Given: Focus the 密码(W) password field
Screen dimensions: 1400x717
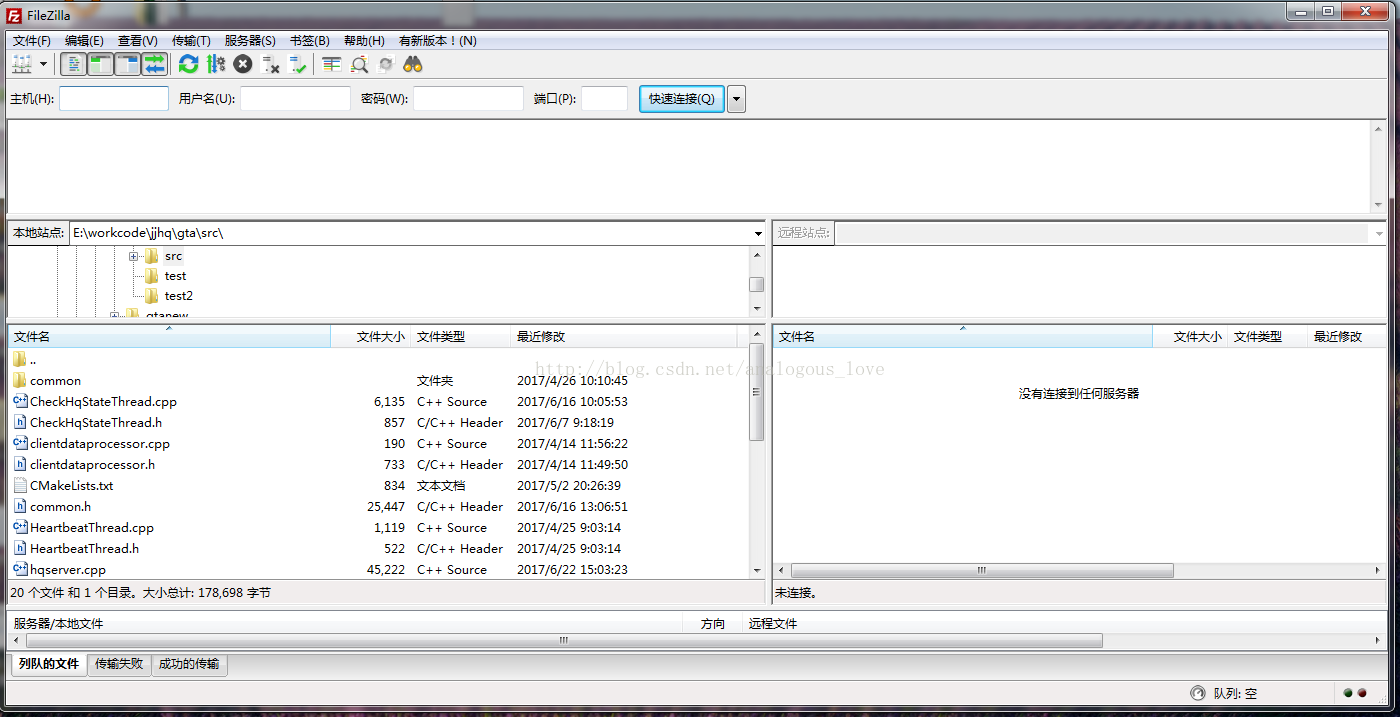Looking at the screenshot, I should coord(468,99).
